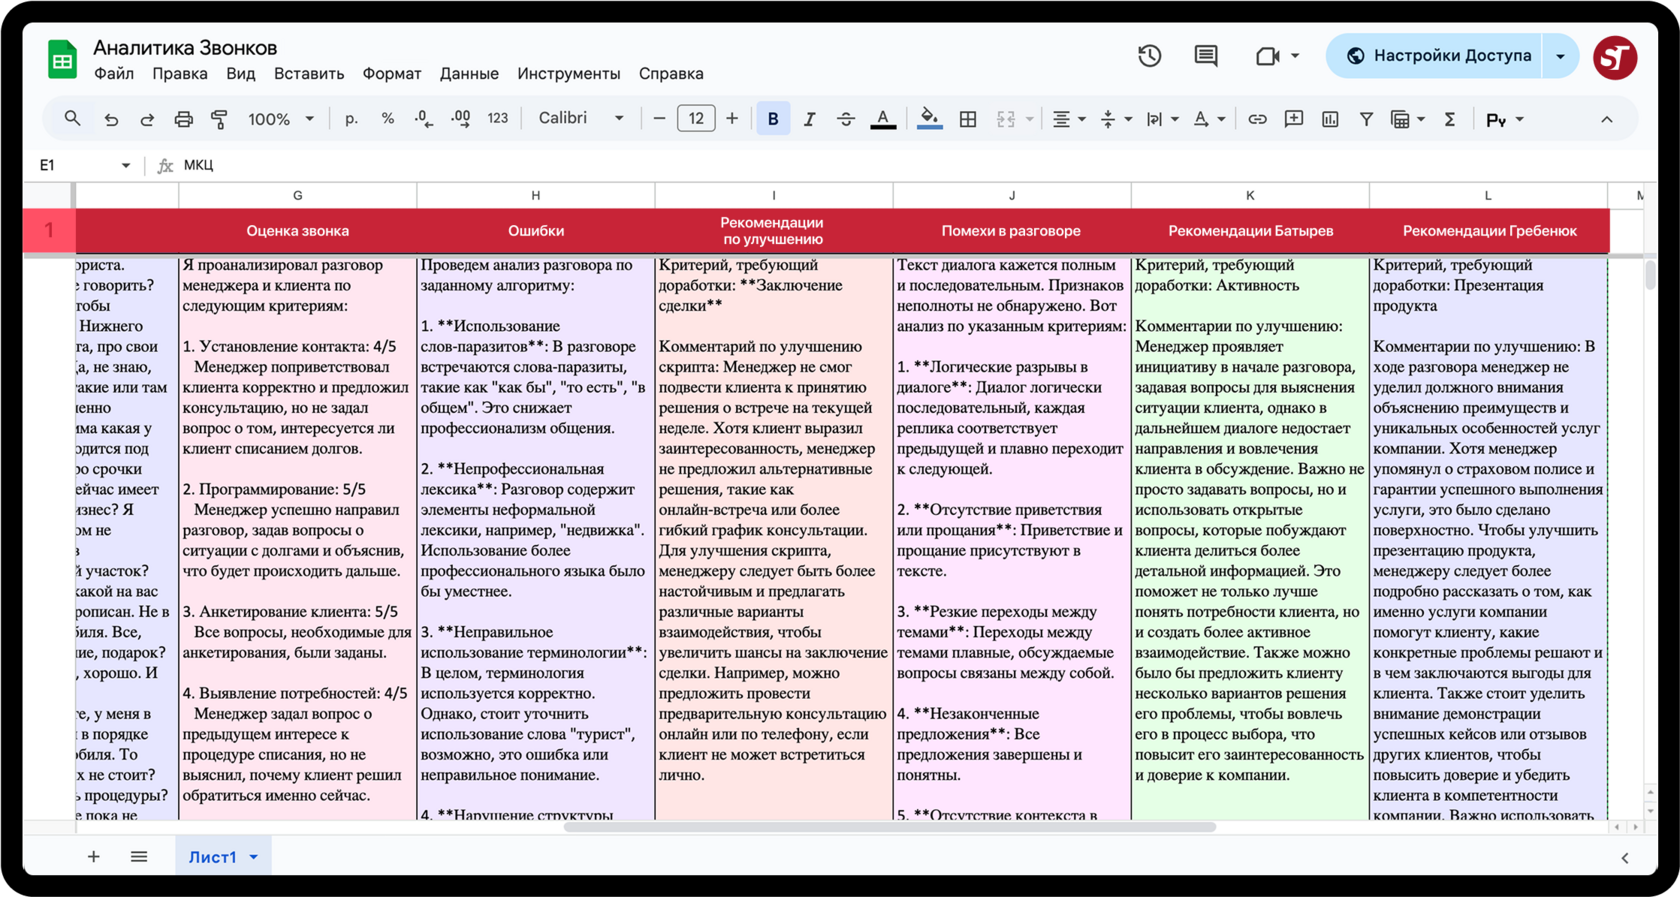This screenshot has height=897, width=1680.
Task: Create a filter
Action: tap(1366, 119)
